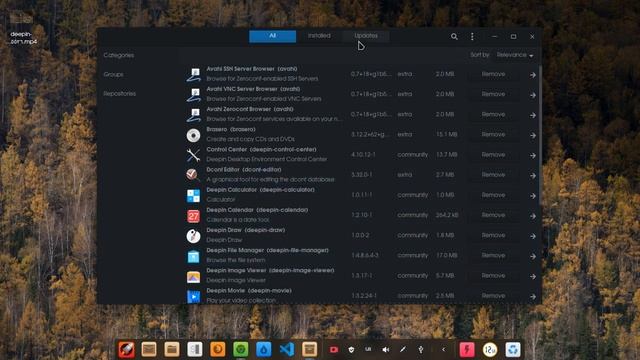This screenshot has height=360, width=640.
Task: Open the green circular app in dock
Action: click(x=241, y=349)
